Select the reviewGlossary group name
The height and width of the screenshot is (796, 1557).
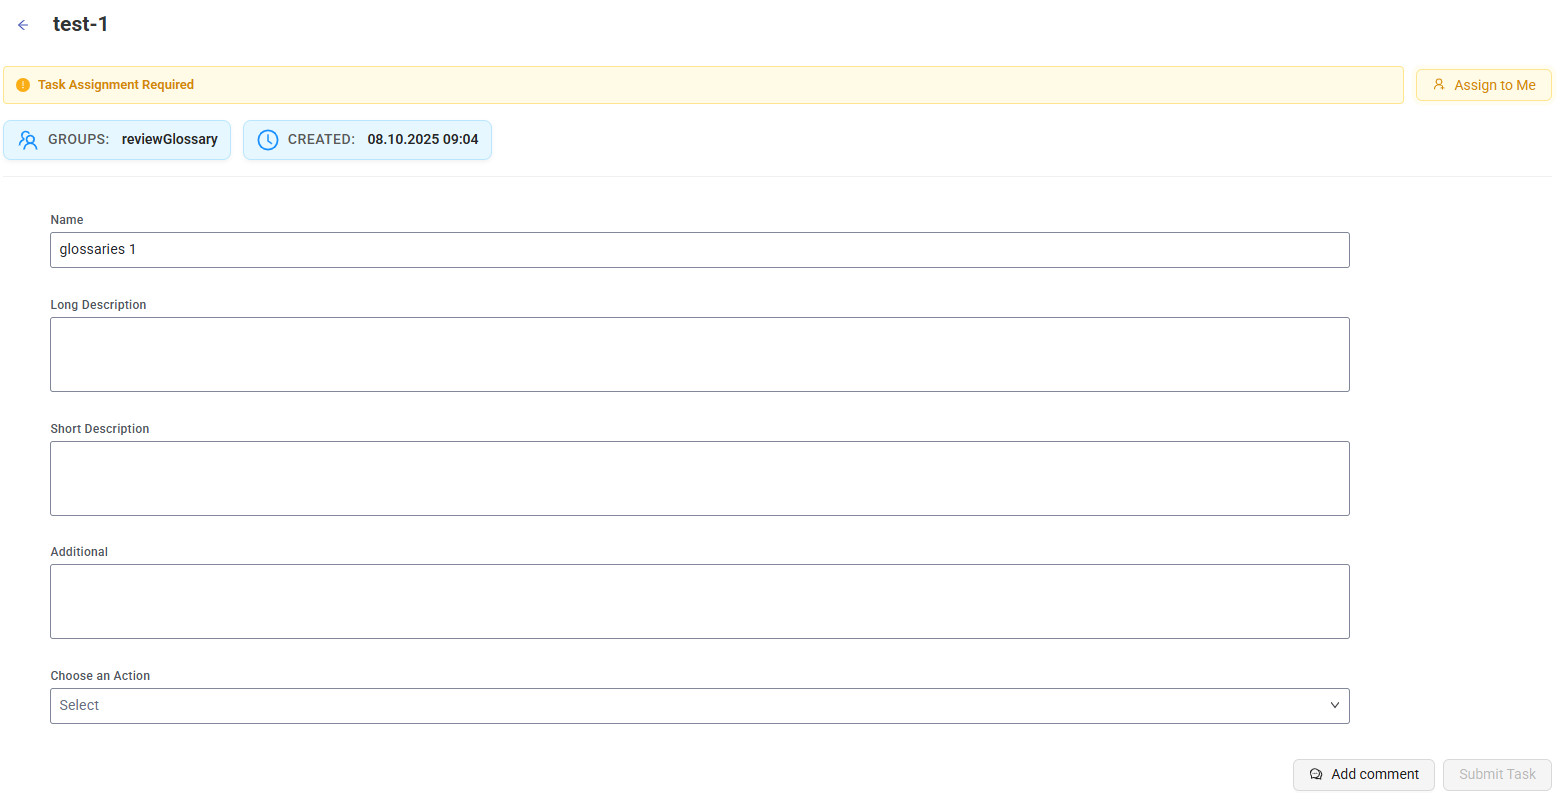170,140
